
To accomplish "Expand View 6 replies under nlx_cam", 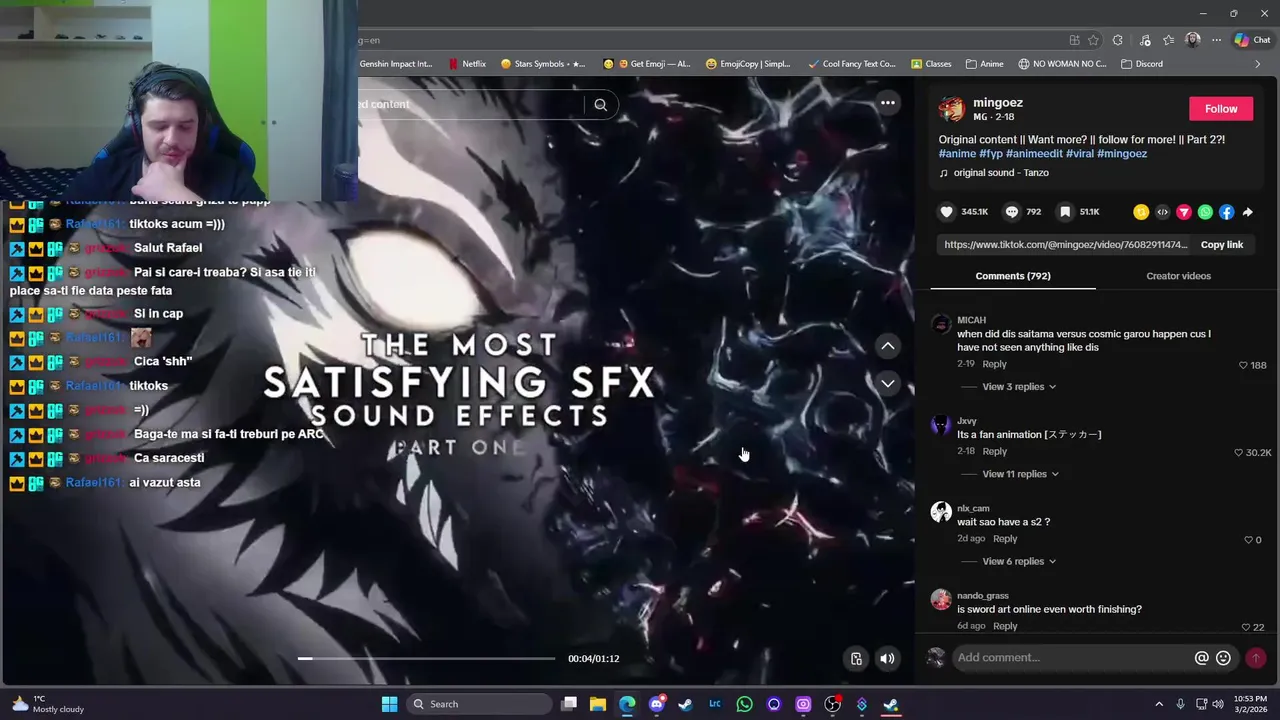I will [1019, 562].
